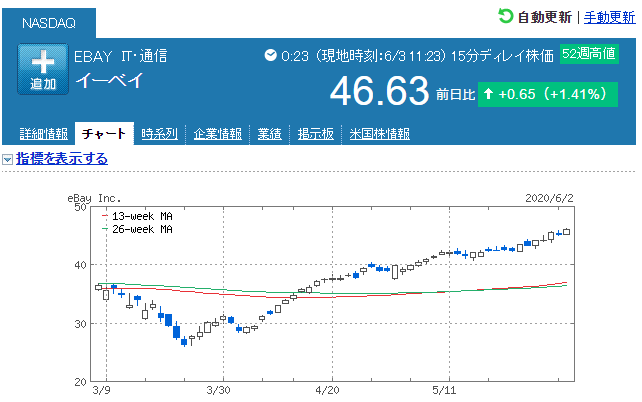Open the 掲示板 tab
This screenshot has width=642, height=402.
click(x=316, y=134)
